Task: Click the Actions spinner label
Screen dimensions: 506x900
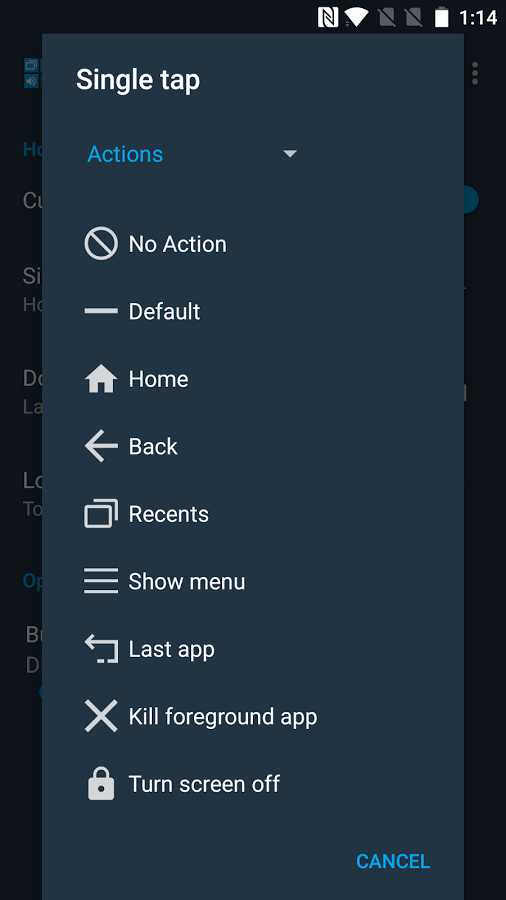Action: (125, 154)
